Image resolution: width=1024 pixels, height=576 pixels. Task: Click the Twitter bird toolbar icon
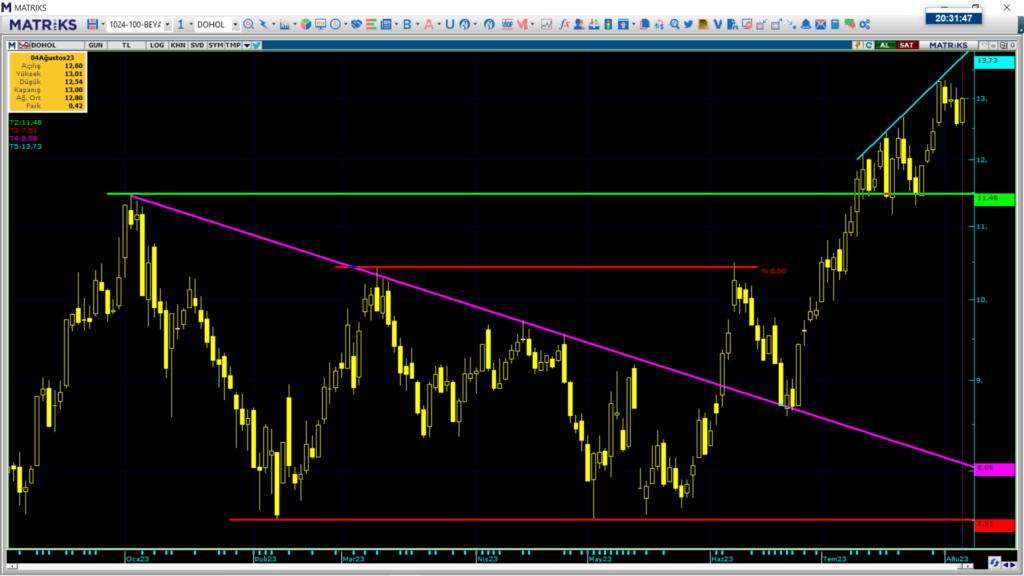tap(688, 24)
